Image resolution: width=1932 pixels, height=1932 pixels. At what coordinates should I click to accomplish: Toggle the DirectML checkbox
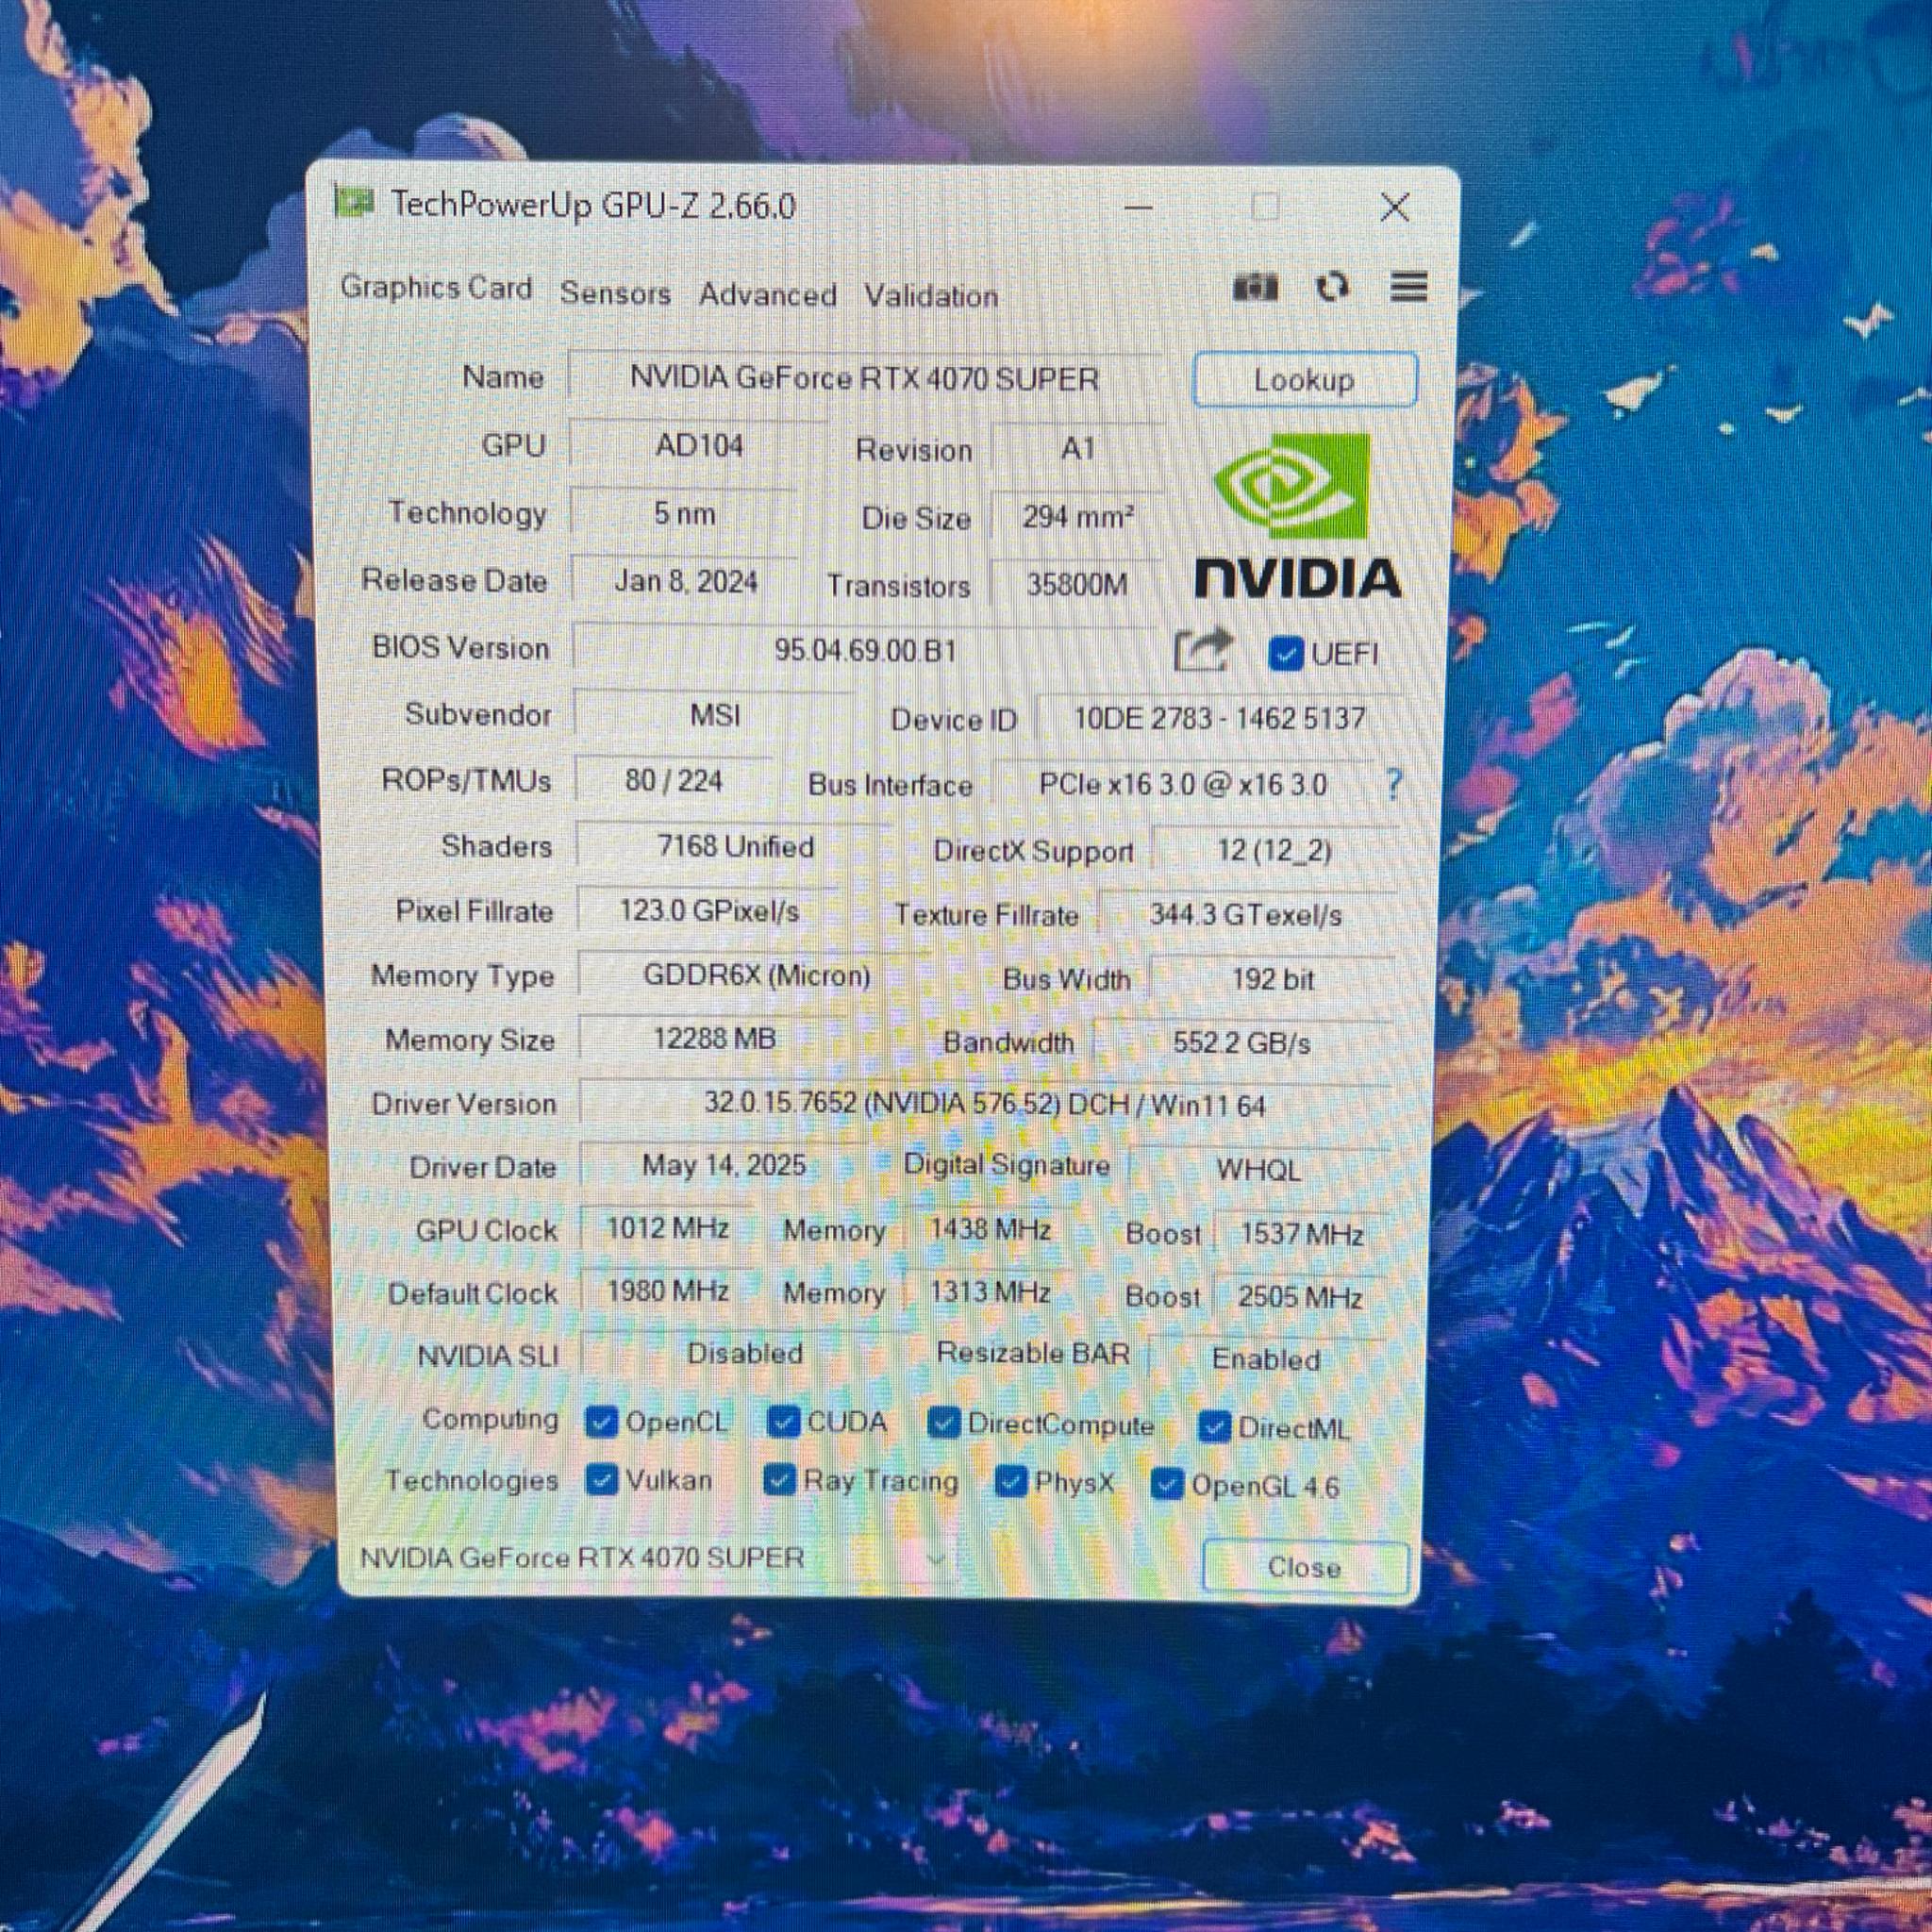[1214, 1427]
